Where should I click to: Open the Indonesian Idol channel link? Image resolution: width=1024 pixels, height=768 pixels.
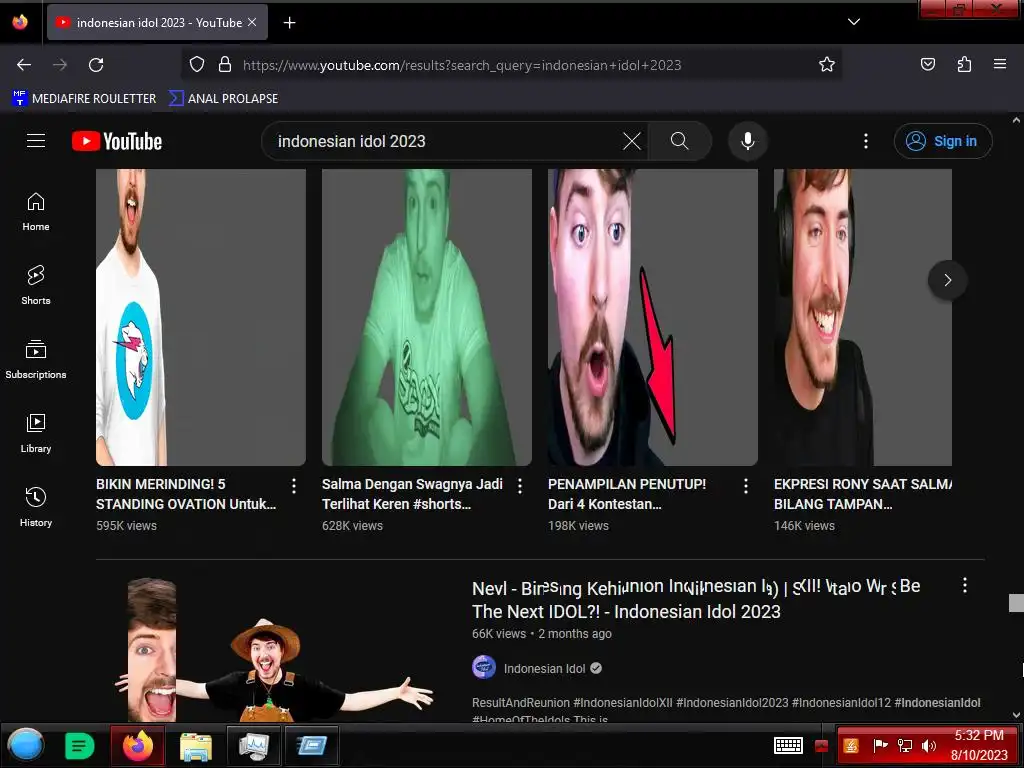pyautogui.click(x=545, y=668)
